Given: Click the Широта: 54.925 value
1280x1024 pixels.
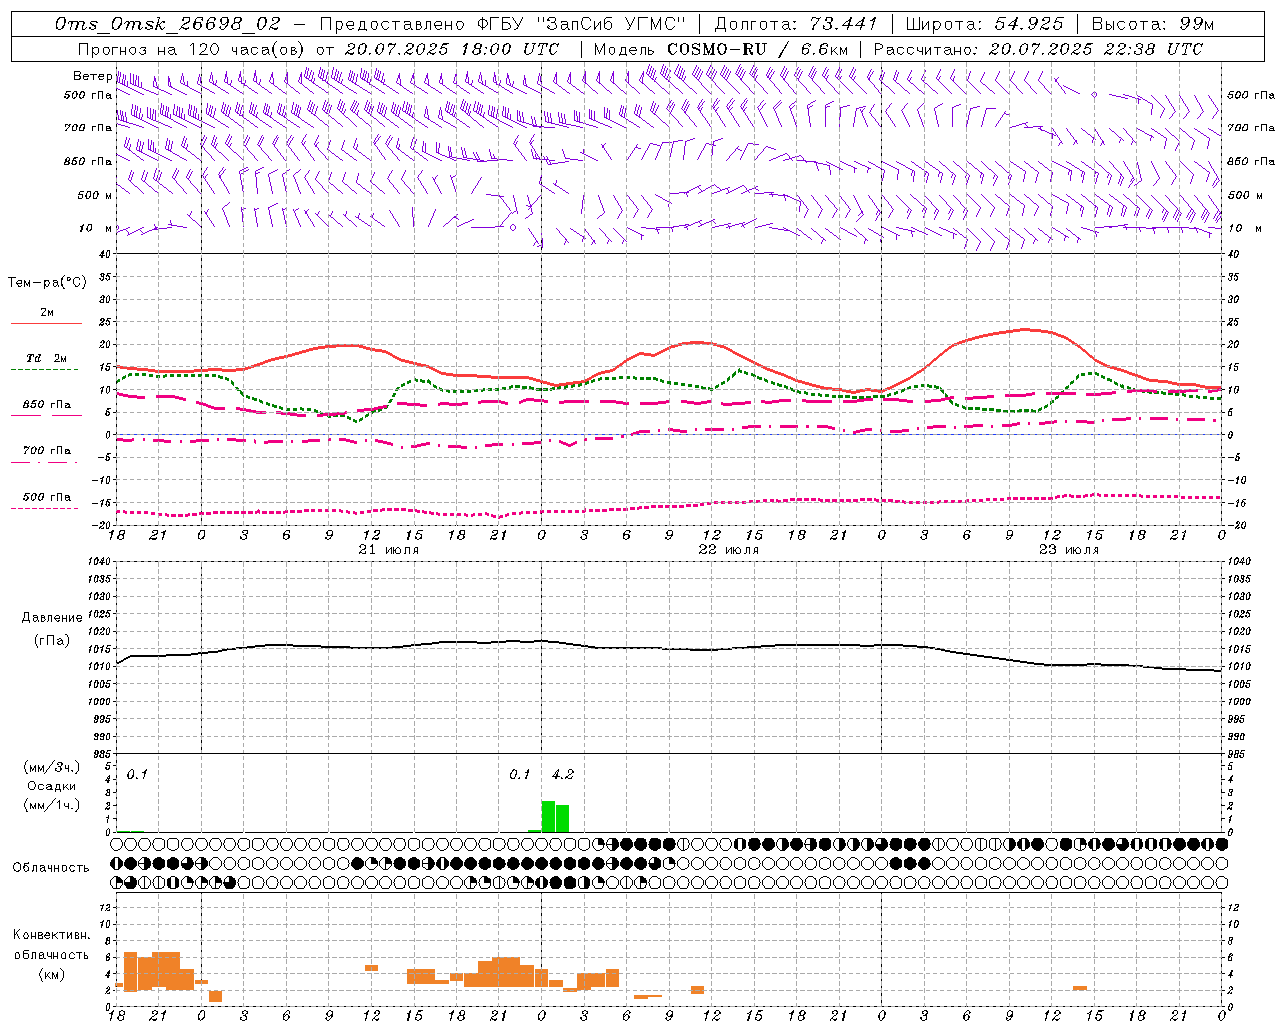Looking at the screenshot, I should click(984, 24).
